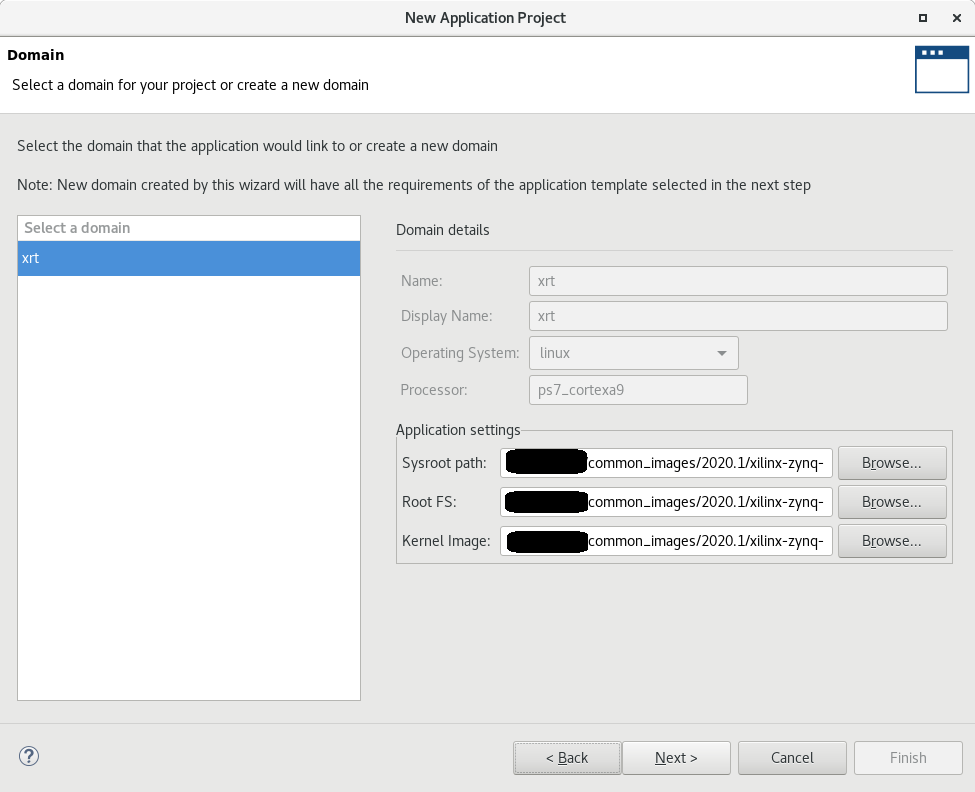The image size is (975, 792).
Task: Click the Processor ps7_cortexa9 field
Action: 637,390
